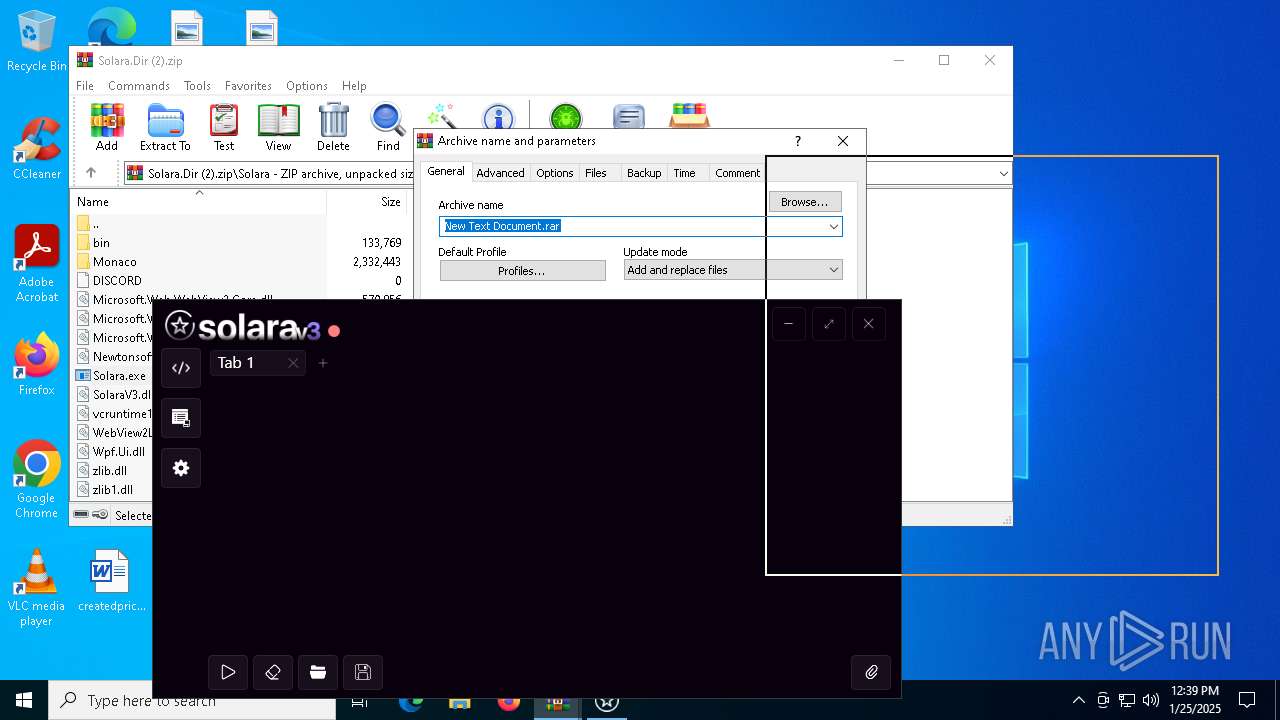Viewport: 1280px width, 720px height.
Task: Open Update mode dropdown
Action: click(x=733, y=270)
